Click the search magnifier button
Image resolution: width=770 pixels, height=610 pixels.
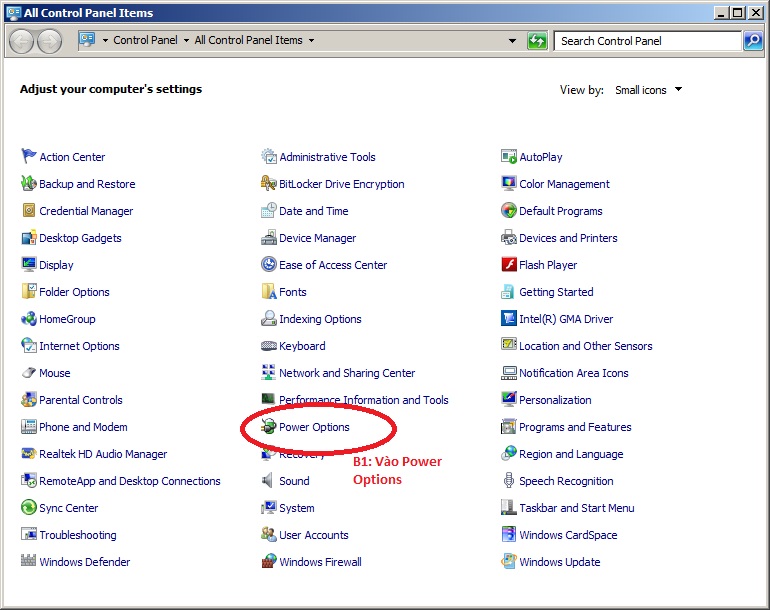pos(753,41)
